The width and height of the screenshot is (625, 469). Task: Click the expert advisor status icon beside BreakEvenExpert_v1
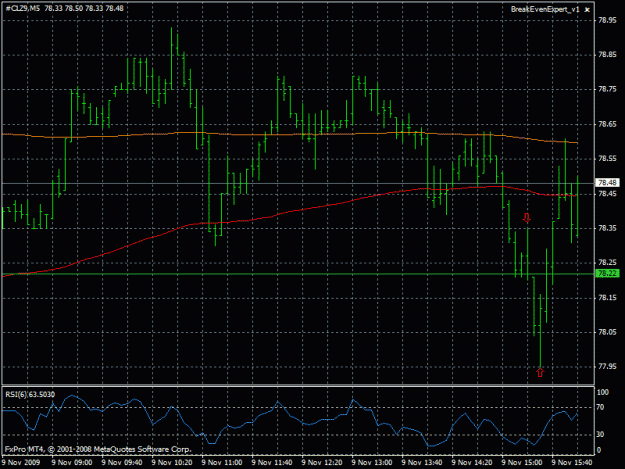(x=587, y=10)
